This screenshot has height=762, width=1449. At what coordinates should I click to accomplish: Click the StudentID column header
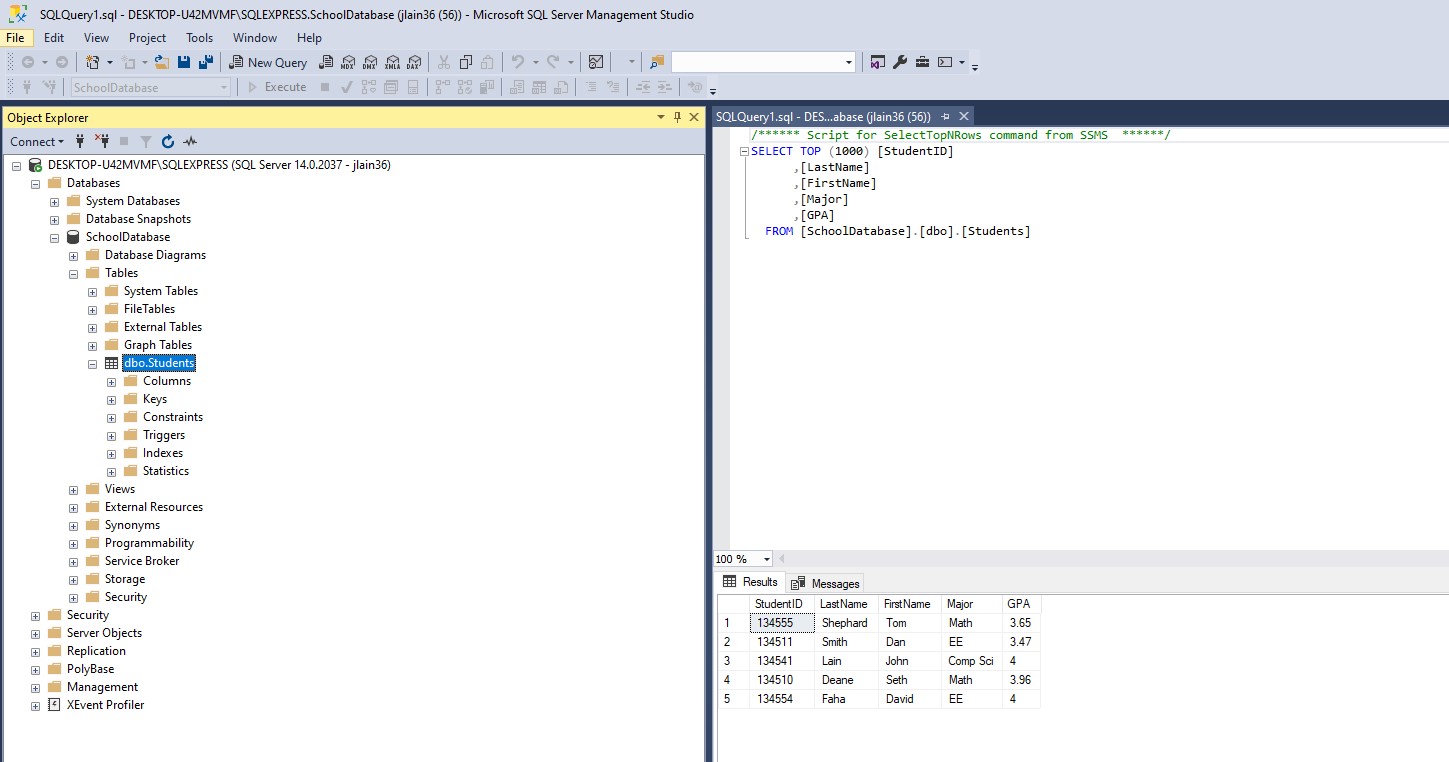(x=781, y=604)
